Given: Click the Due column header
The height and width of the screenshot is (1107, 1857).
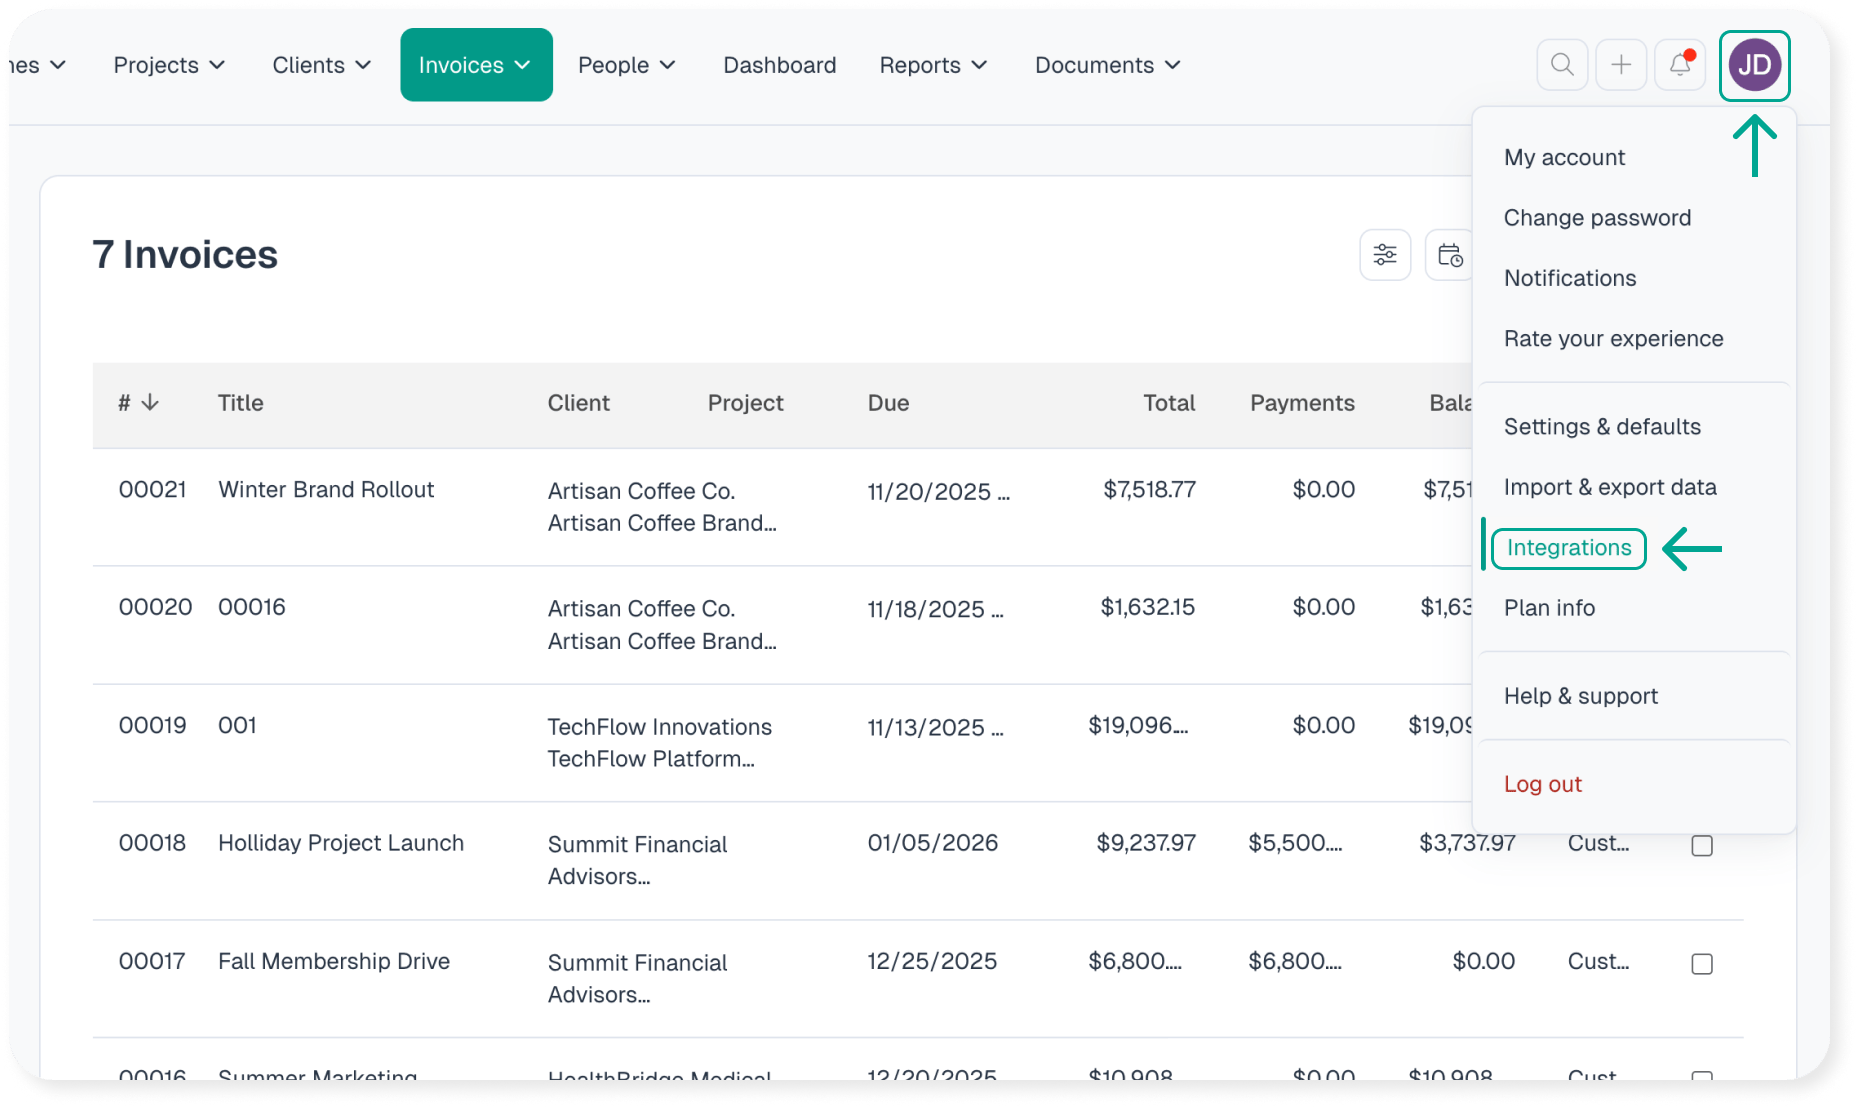Looking at the screenshot, I should [x=888, y=403].
